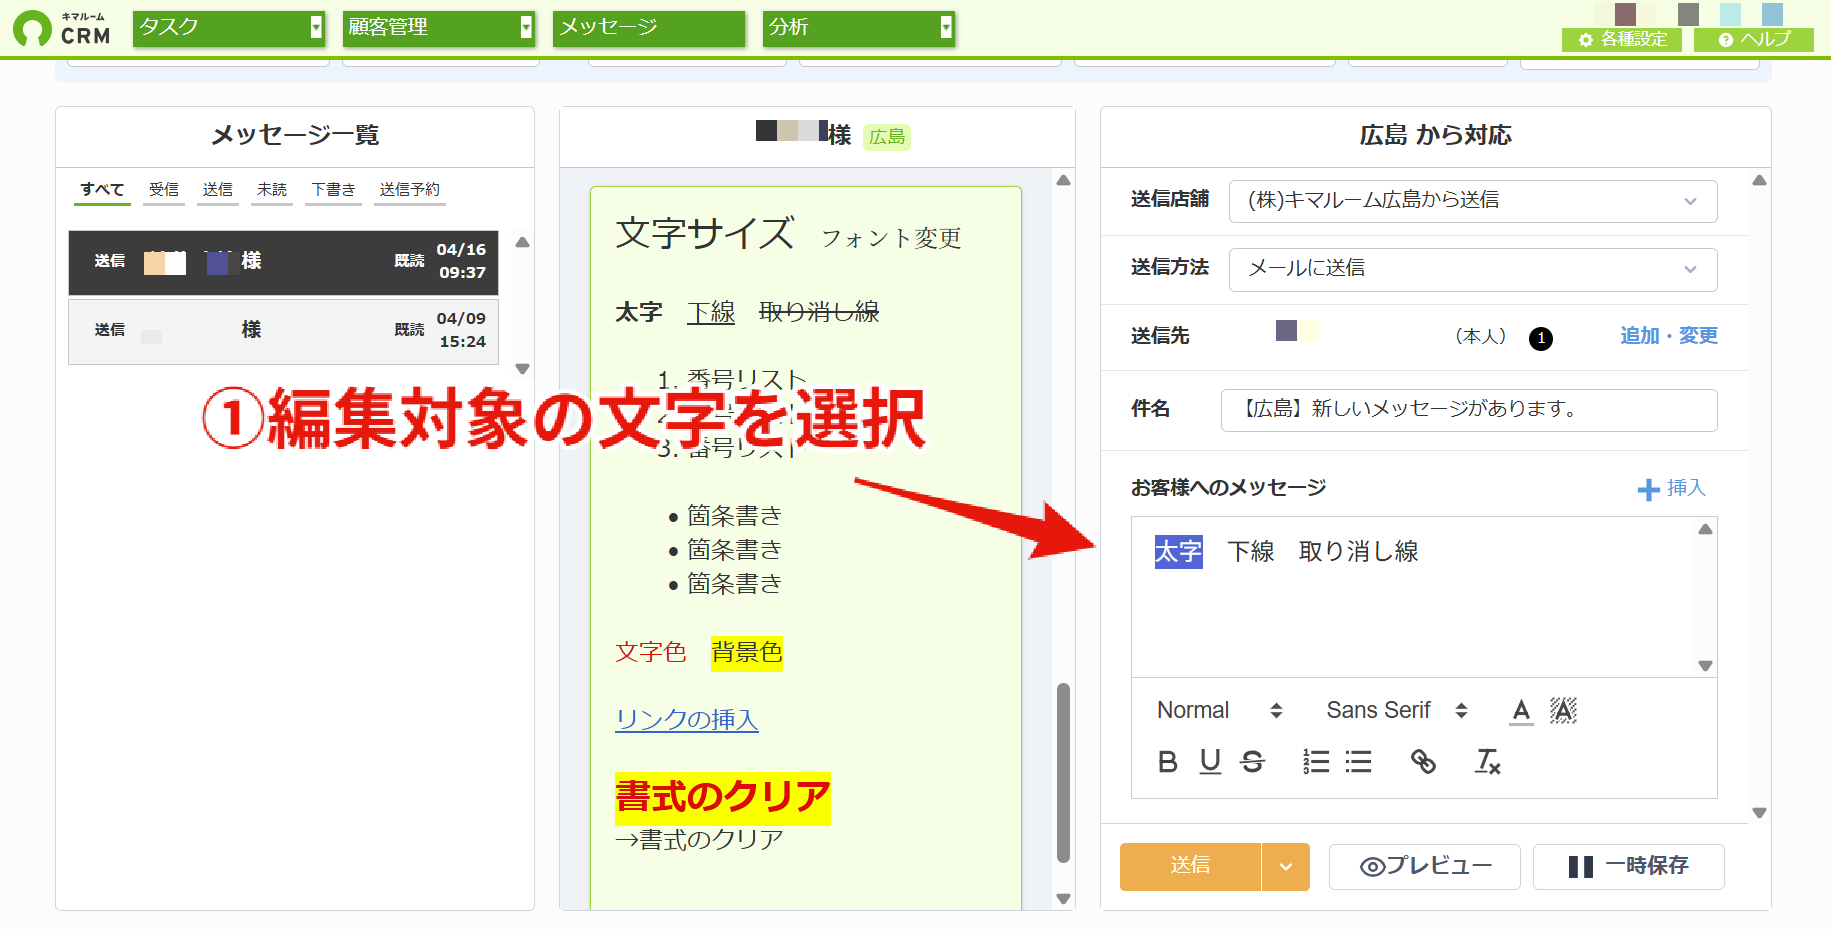Clear formatting with the Tx icon
This screenshot has width=1831, height=929.
pyautogui.click(x=1488, y=762)
